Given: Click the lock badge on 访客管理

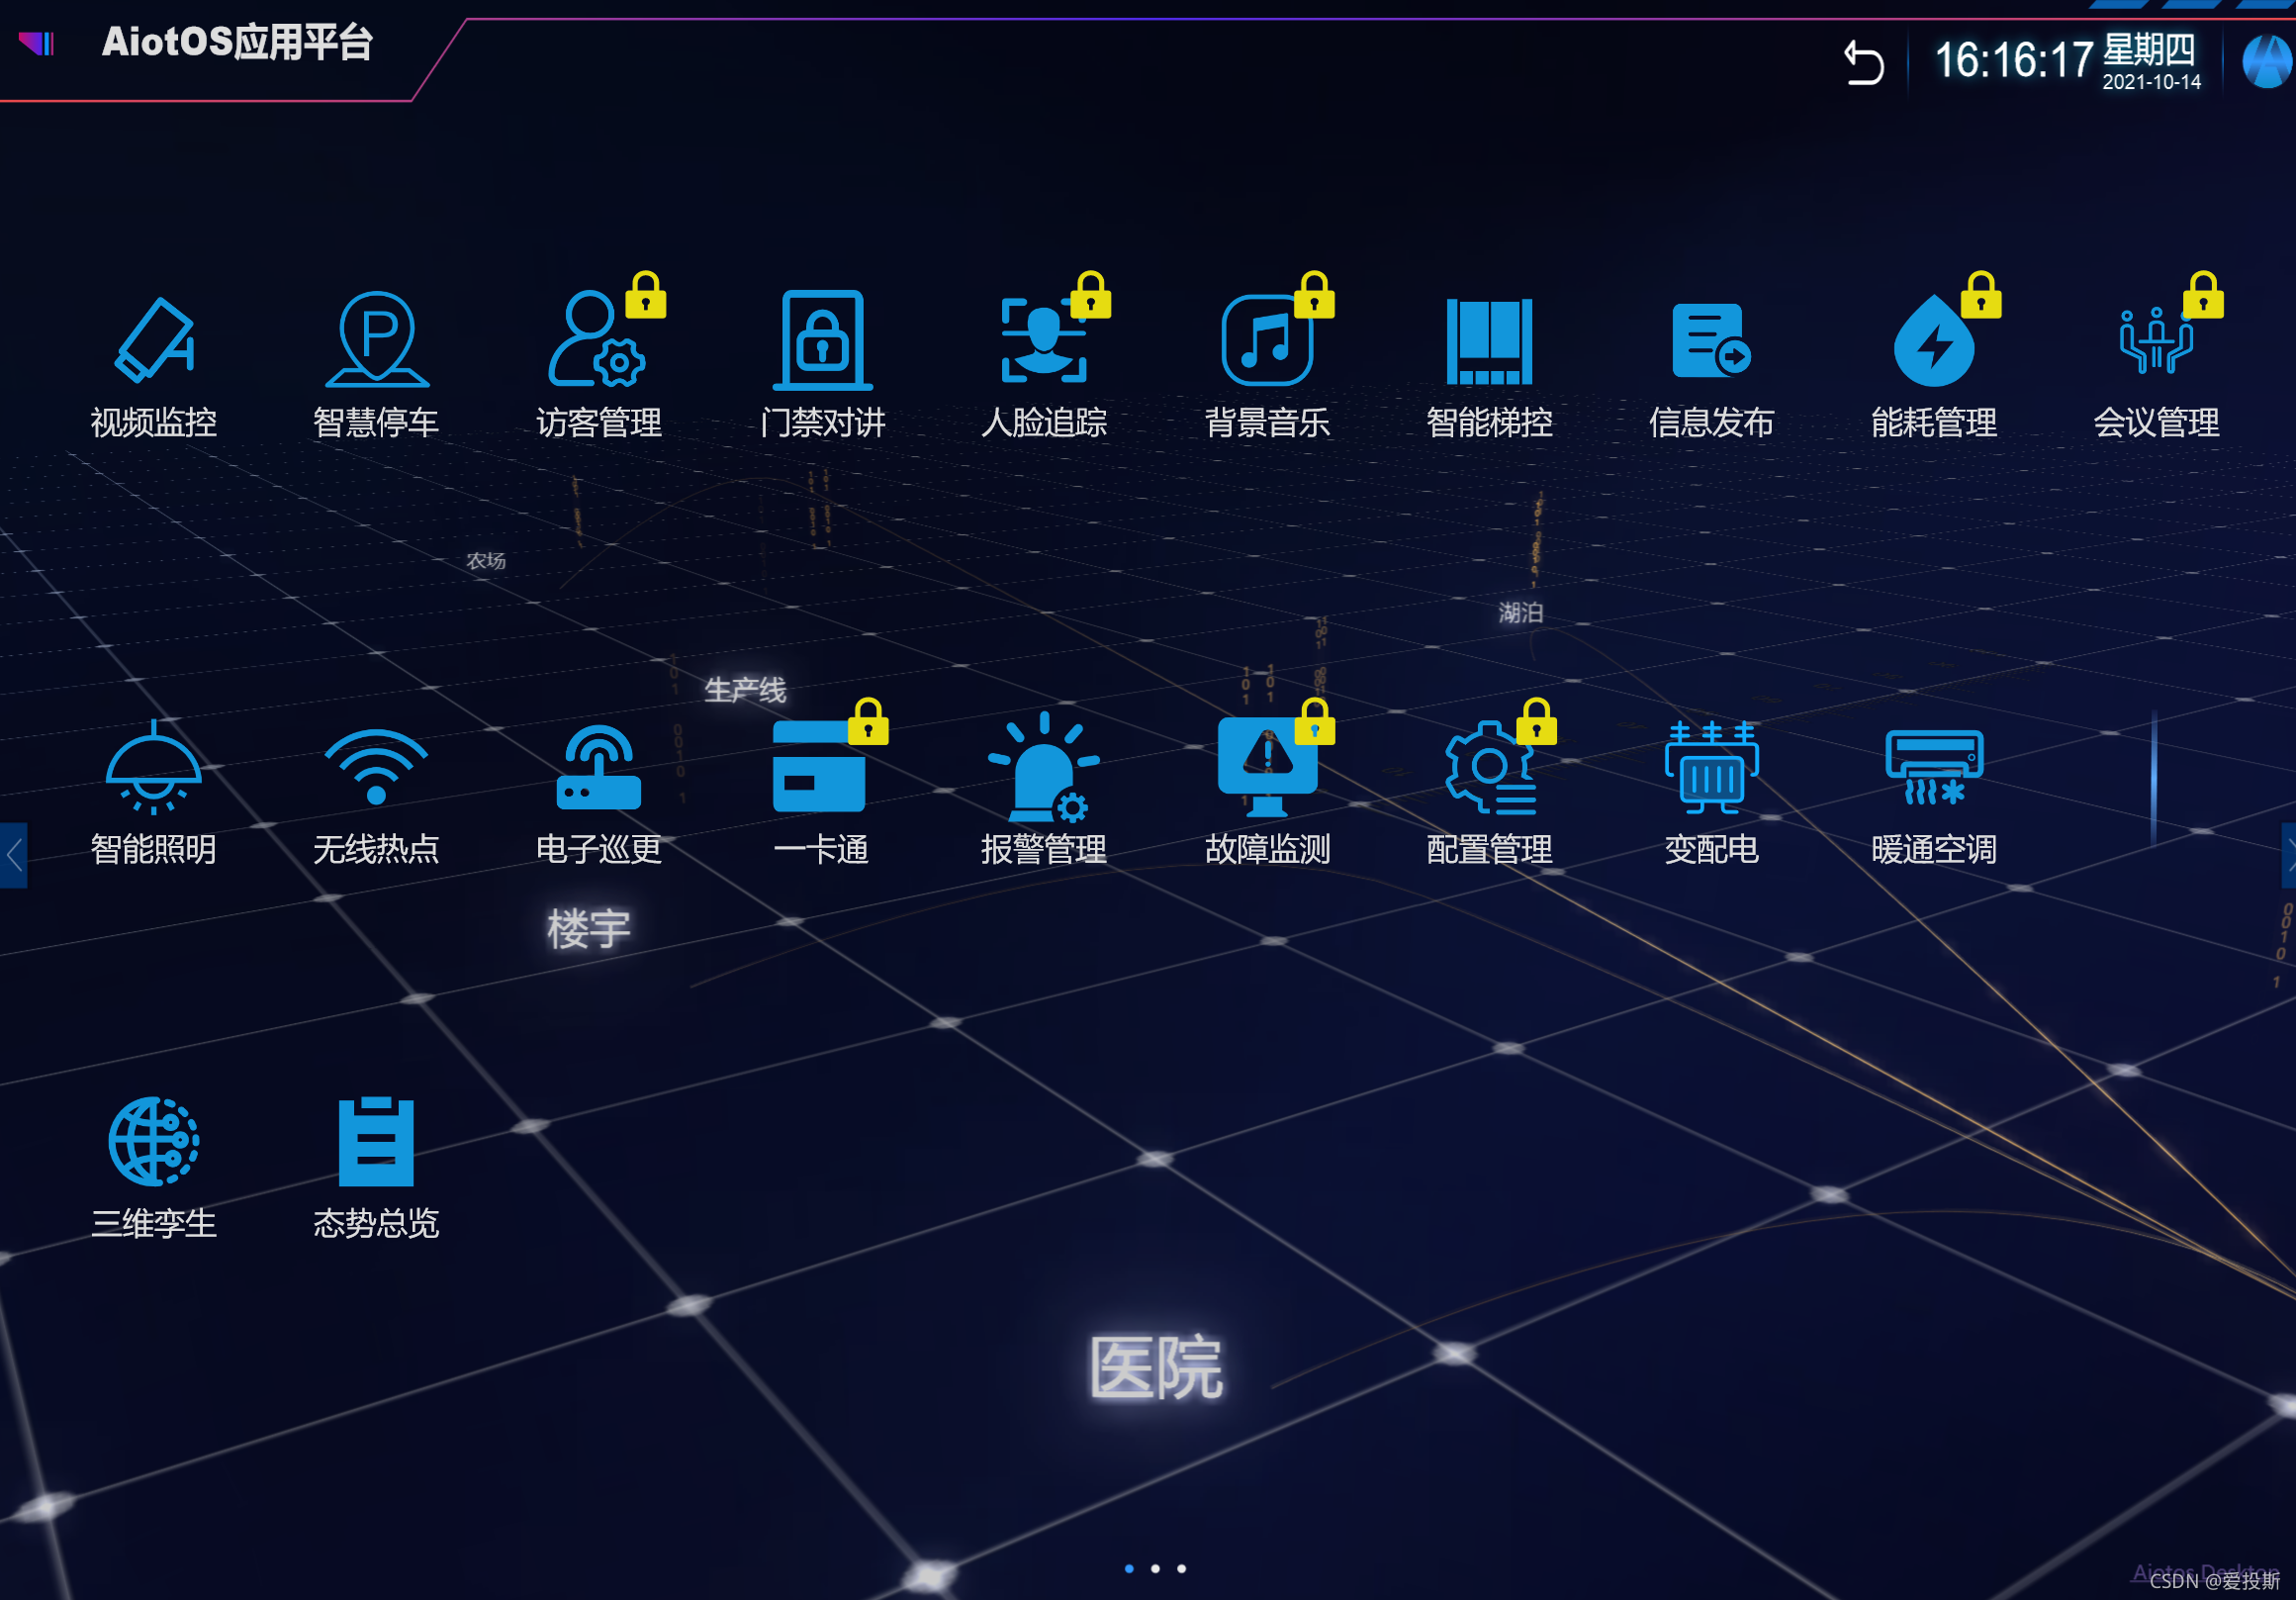Looking at the screenshot, I should tap(646, 296).
